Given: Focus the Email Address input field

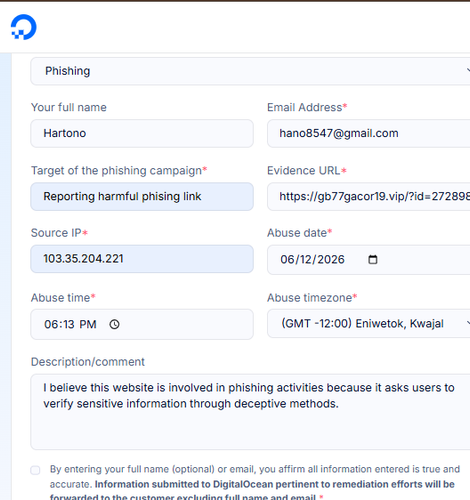Looking at the screenshot, I should coord(368,133).
